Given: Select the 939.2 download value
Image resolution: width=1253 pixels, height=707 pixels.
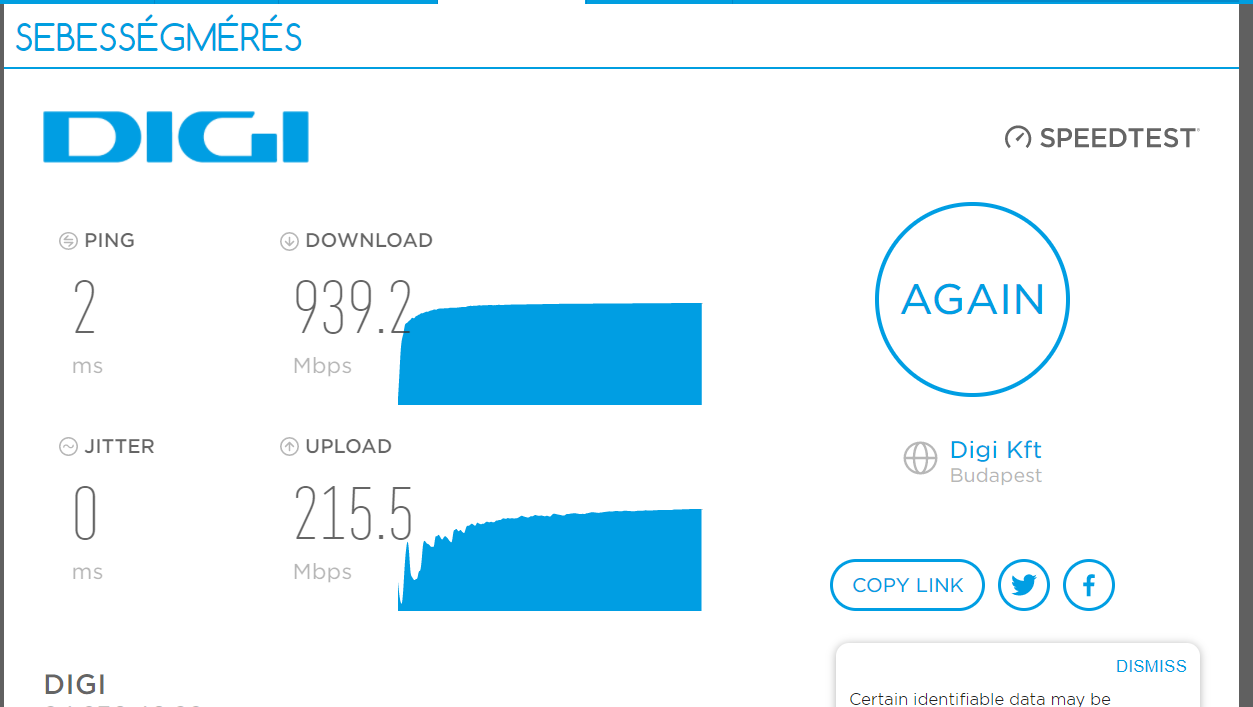Looking at the screenshot, I should [x=353, y=308].
